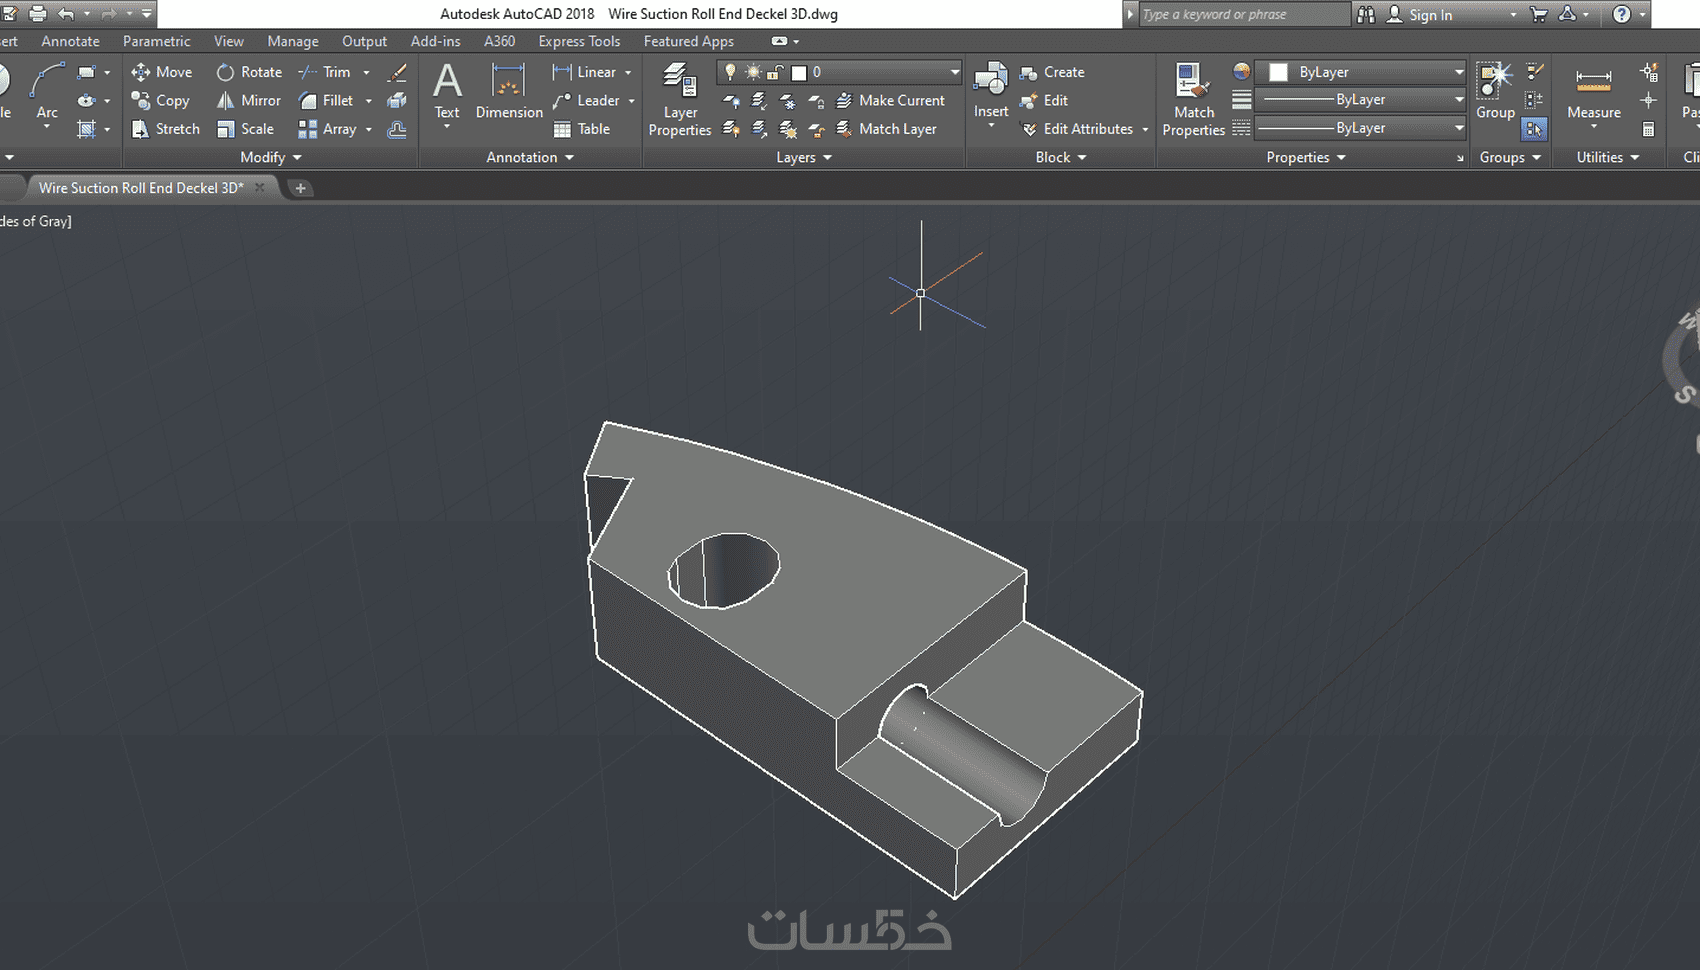
Task: Expand the Layers panel
Action: [x=804, y=157]
